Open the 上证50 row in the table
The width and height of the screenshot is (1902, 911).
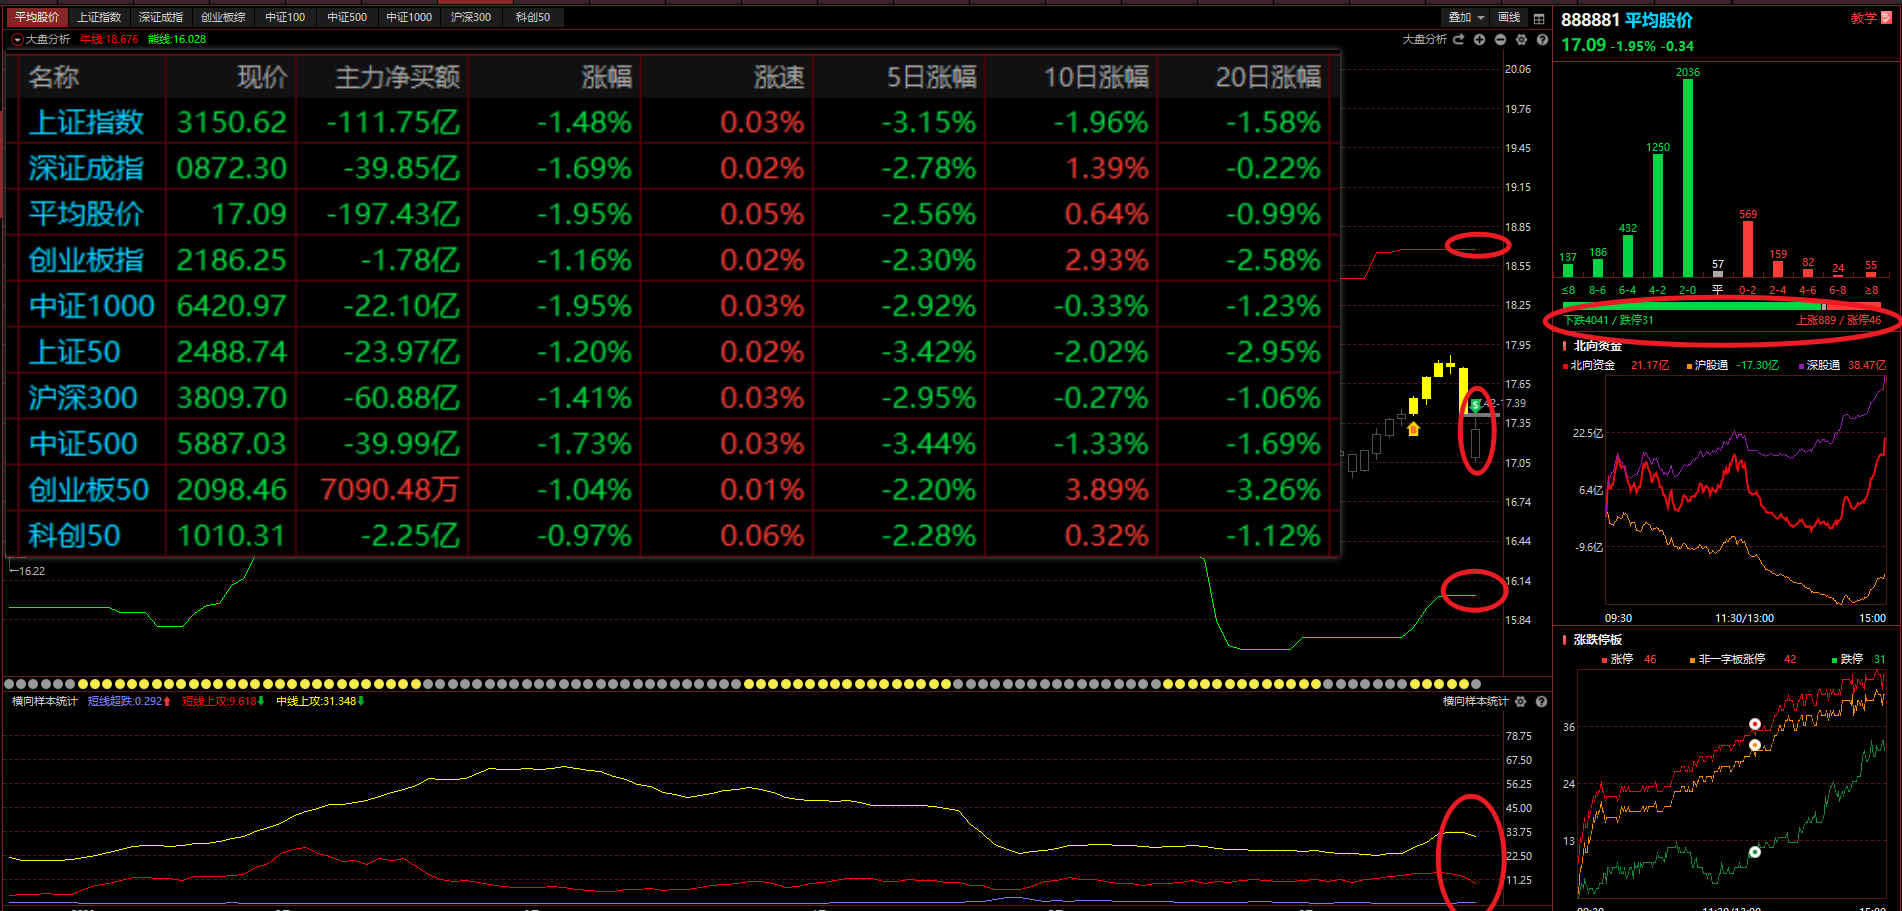pos(673,352)
